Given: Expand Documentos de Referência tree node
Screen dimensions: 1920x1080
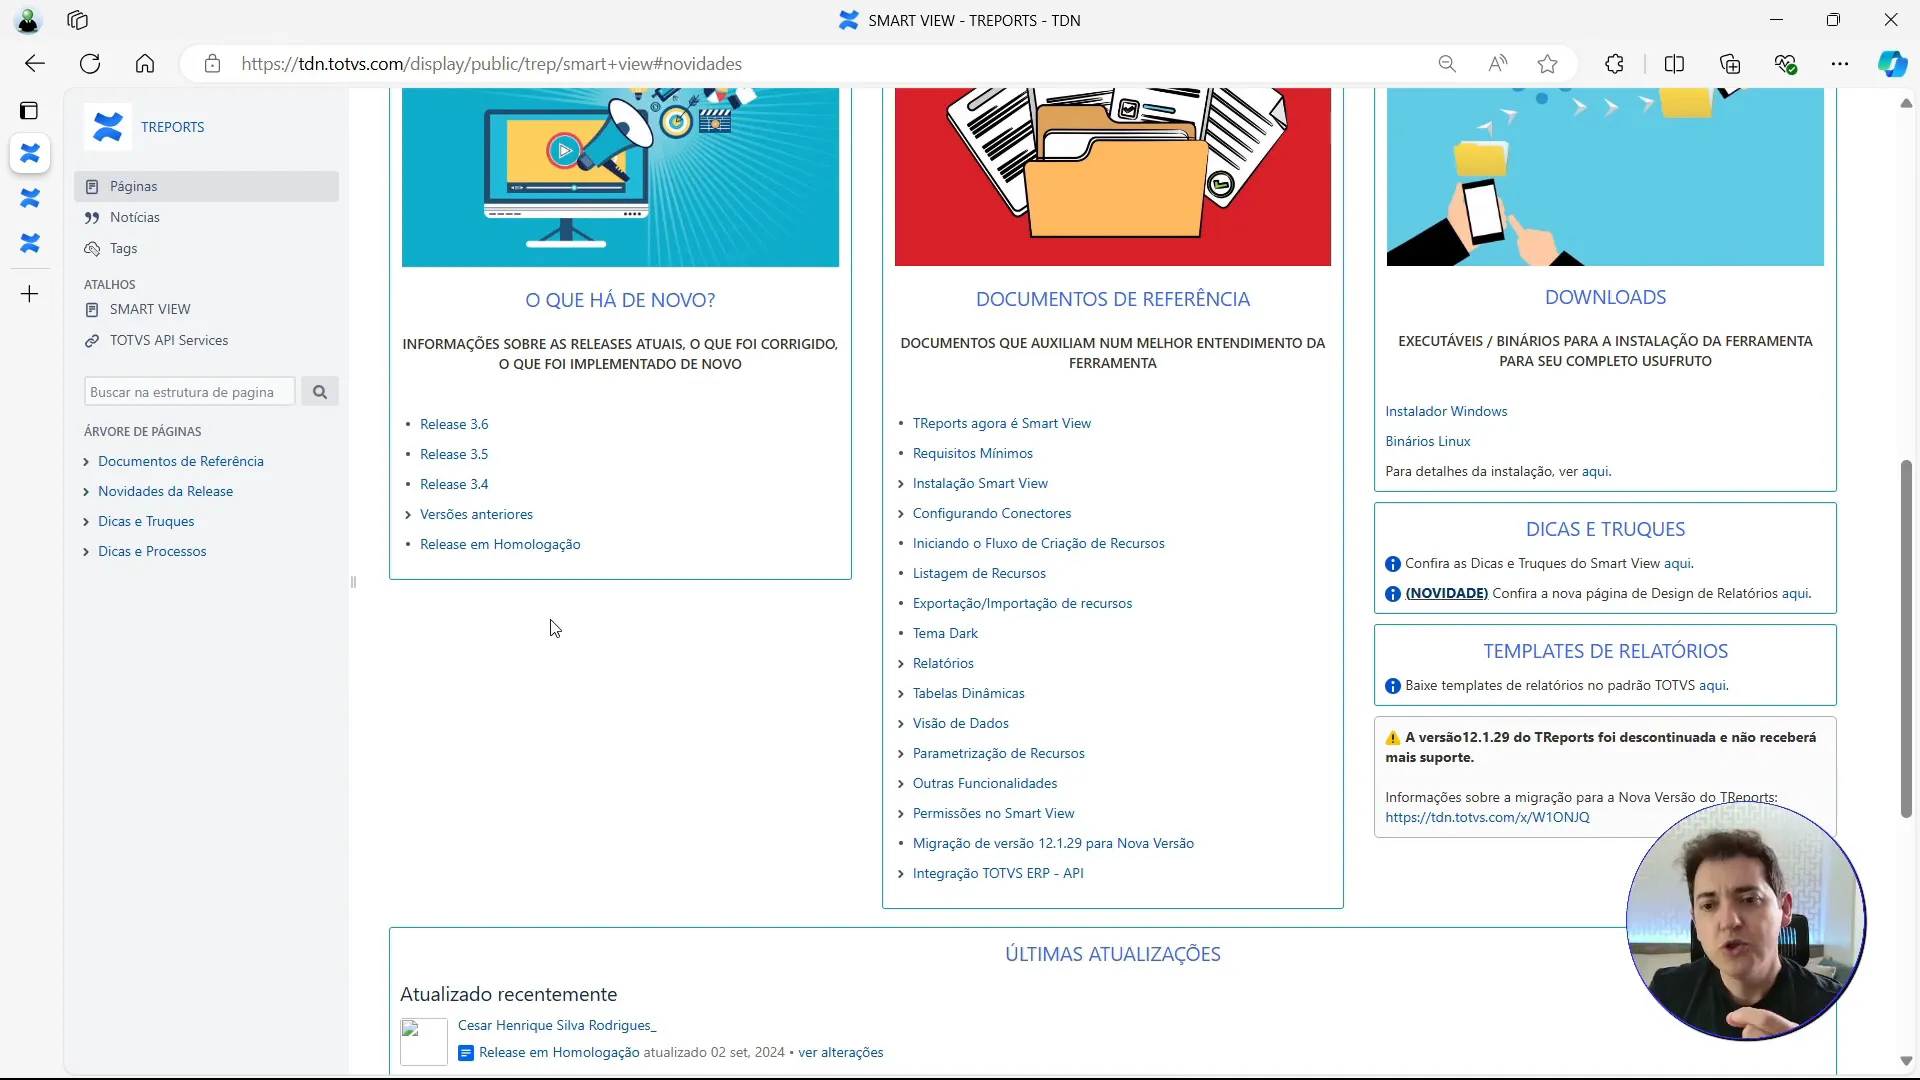Looking at the screenshot, I should pyautogui.click(x=86, y=460).
